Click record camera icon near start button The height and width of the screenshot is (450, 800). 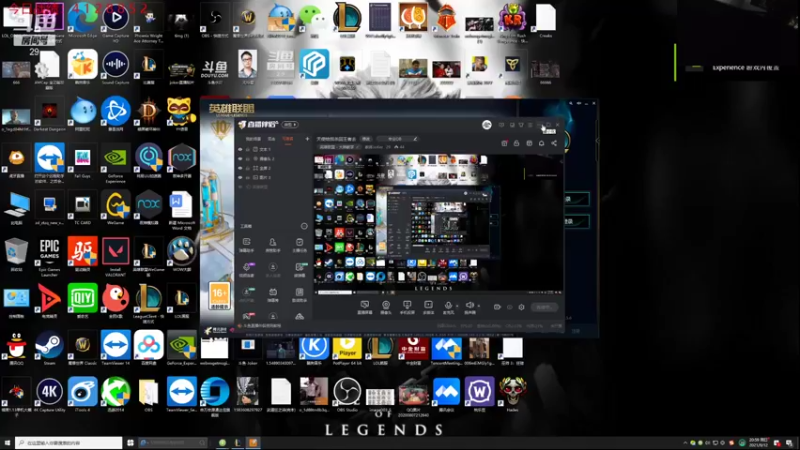coord(497,307)
